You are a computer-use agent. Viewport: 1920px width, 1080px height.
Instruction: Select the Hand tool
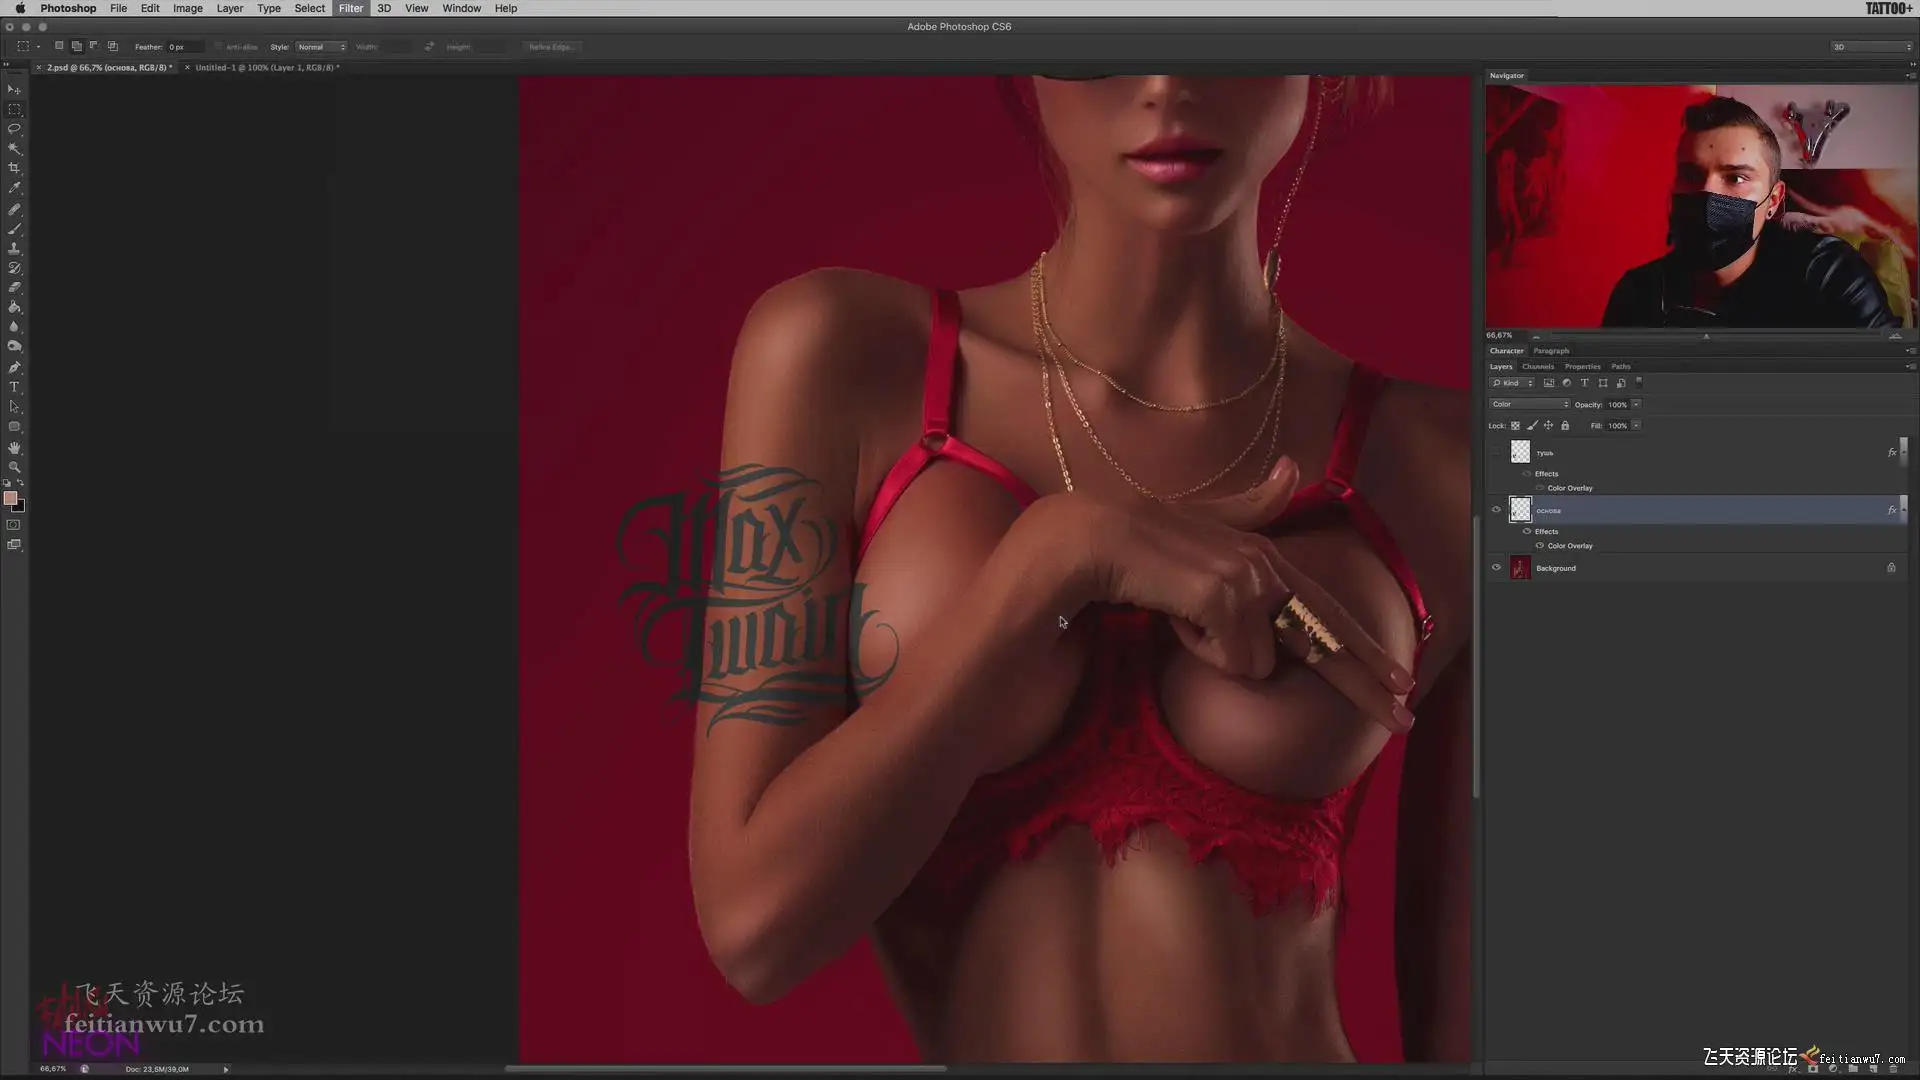[14, 447]
